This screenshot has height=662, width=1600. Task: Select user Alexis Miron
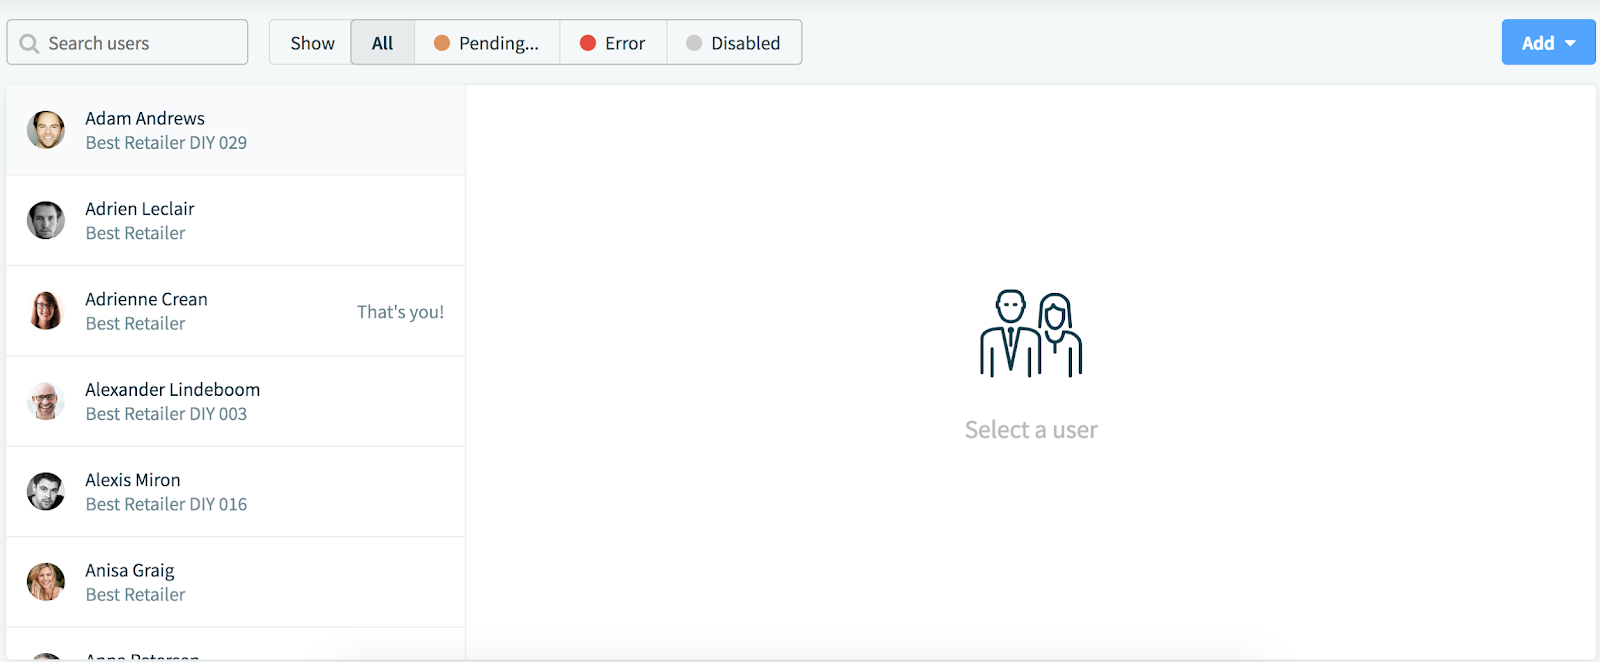point(236,492)
